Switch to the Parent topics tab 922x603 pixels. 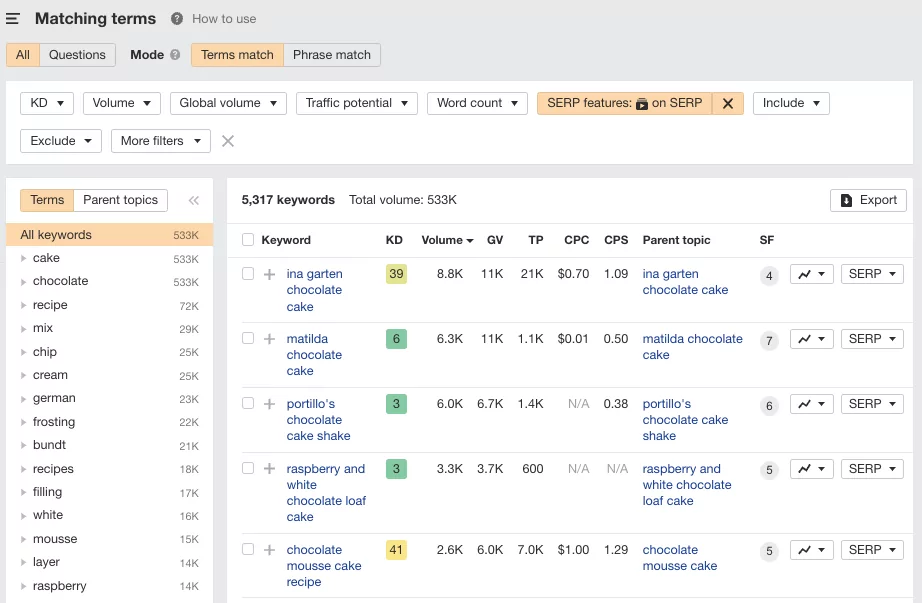[120, 200]
